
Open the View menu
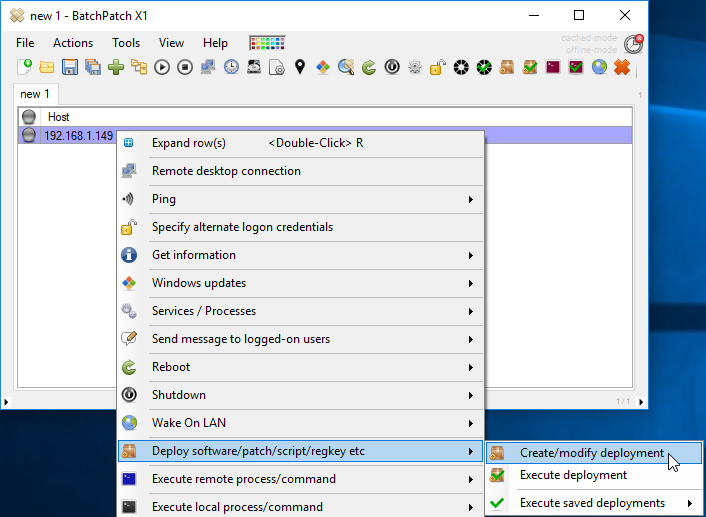pos(171,43)
